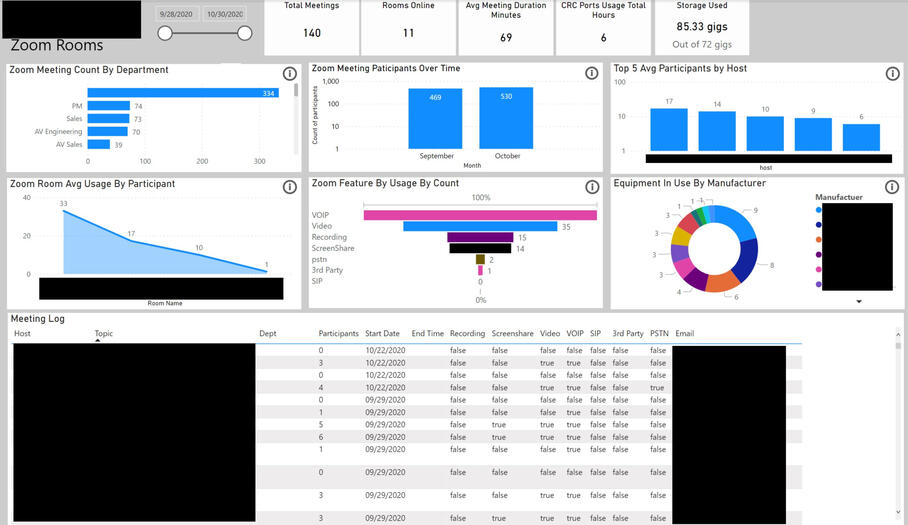Select the 334 department bar
Image resolution: width=908 pixels, height=525 pixels.
183,93
